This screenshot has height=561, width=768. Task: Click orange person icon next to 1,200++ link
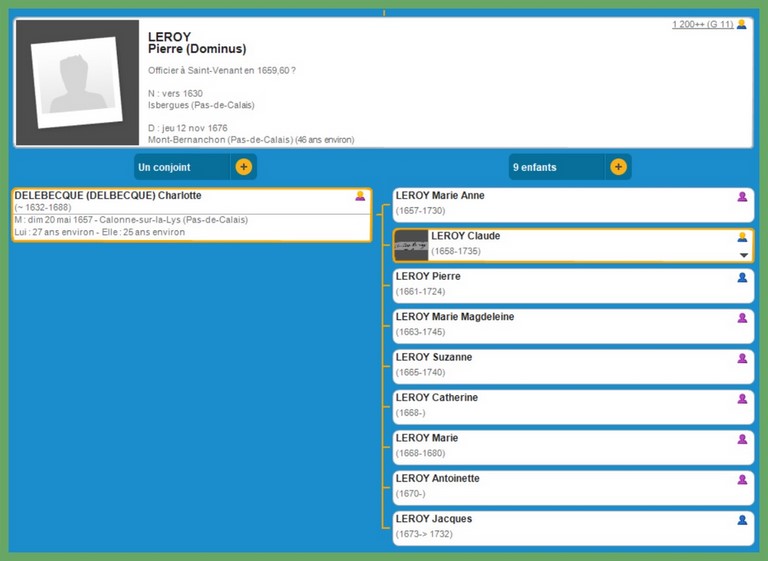point(742,24)
